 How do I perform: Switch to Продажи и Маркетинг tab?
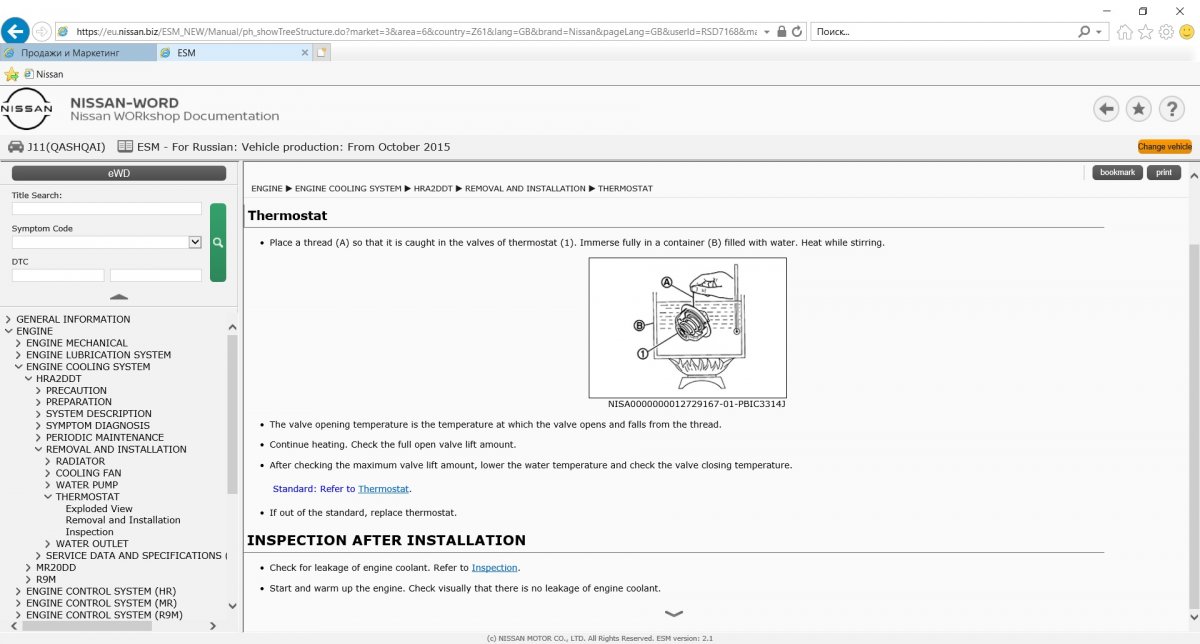78,53
